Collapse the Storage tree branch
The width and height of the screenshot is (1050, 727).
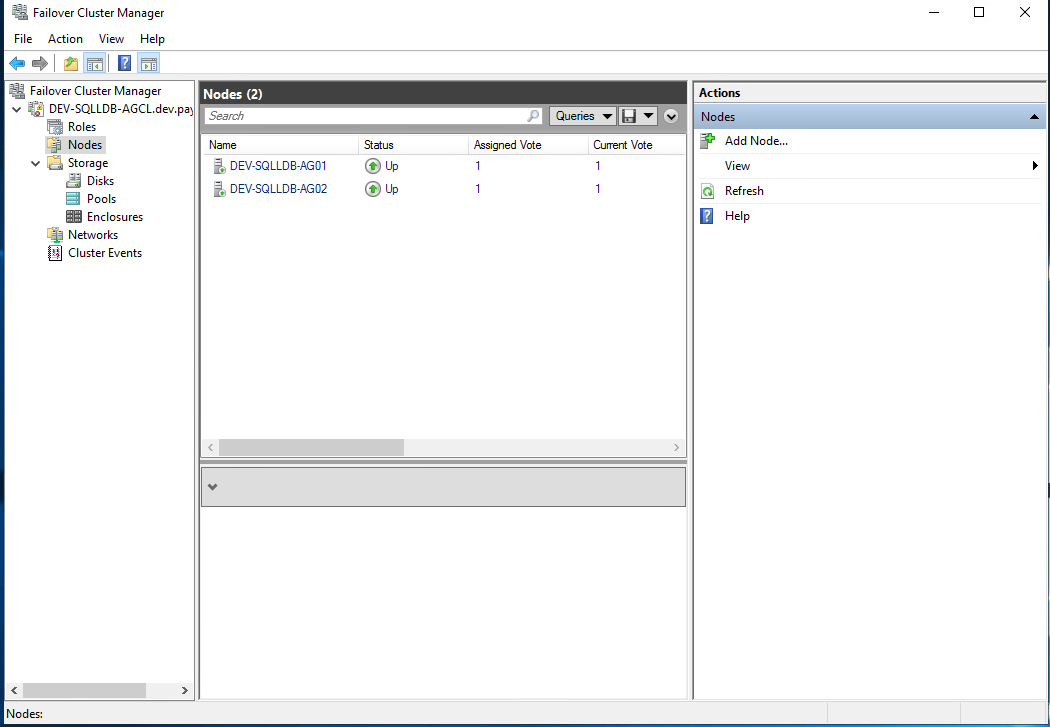(x=35, y=162)
